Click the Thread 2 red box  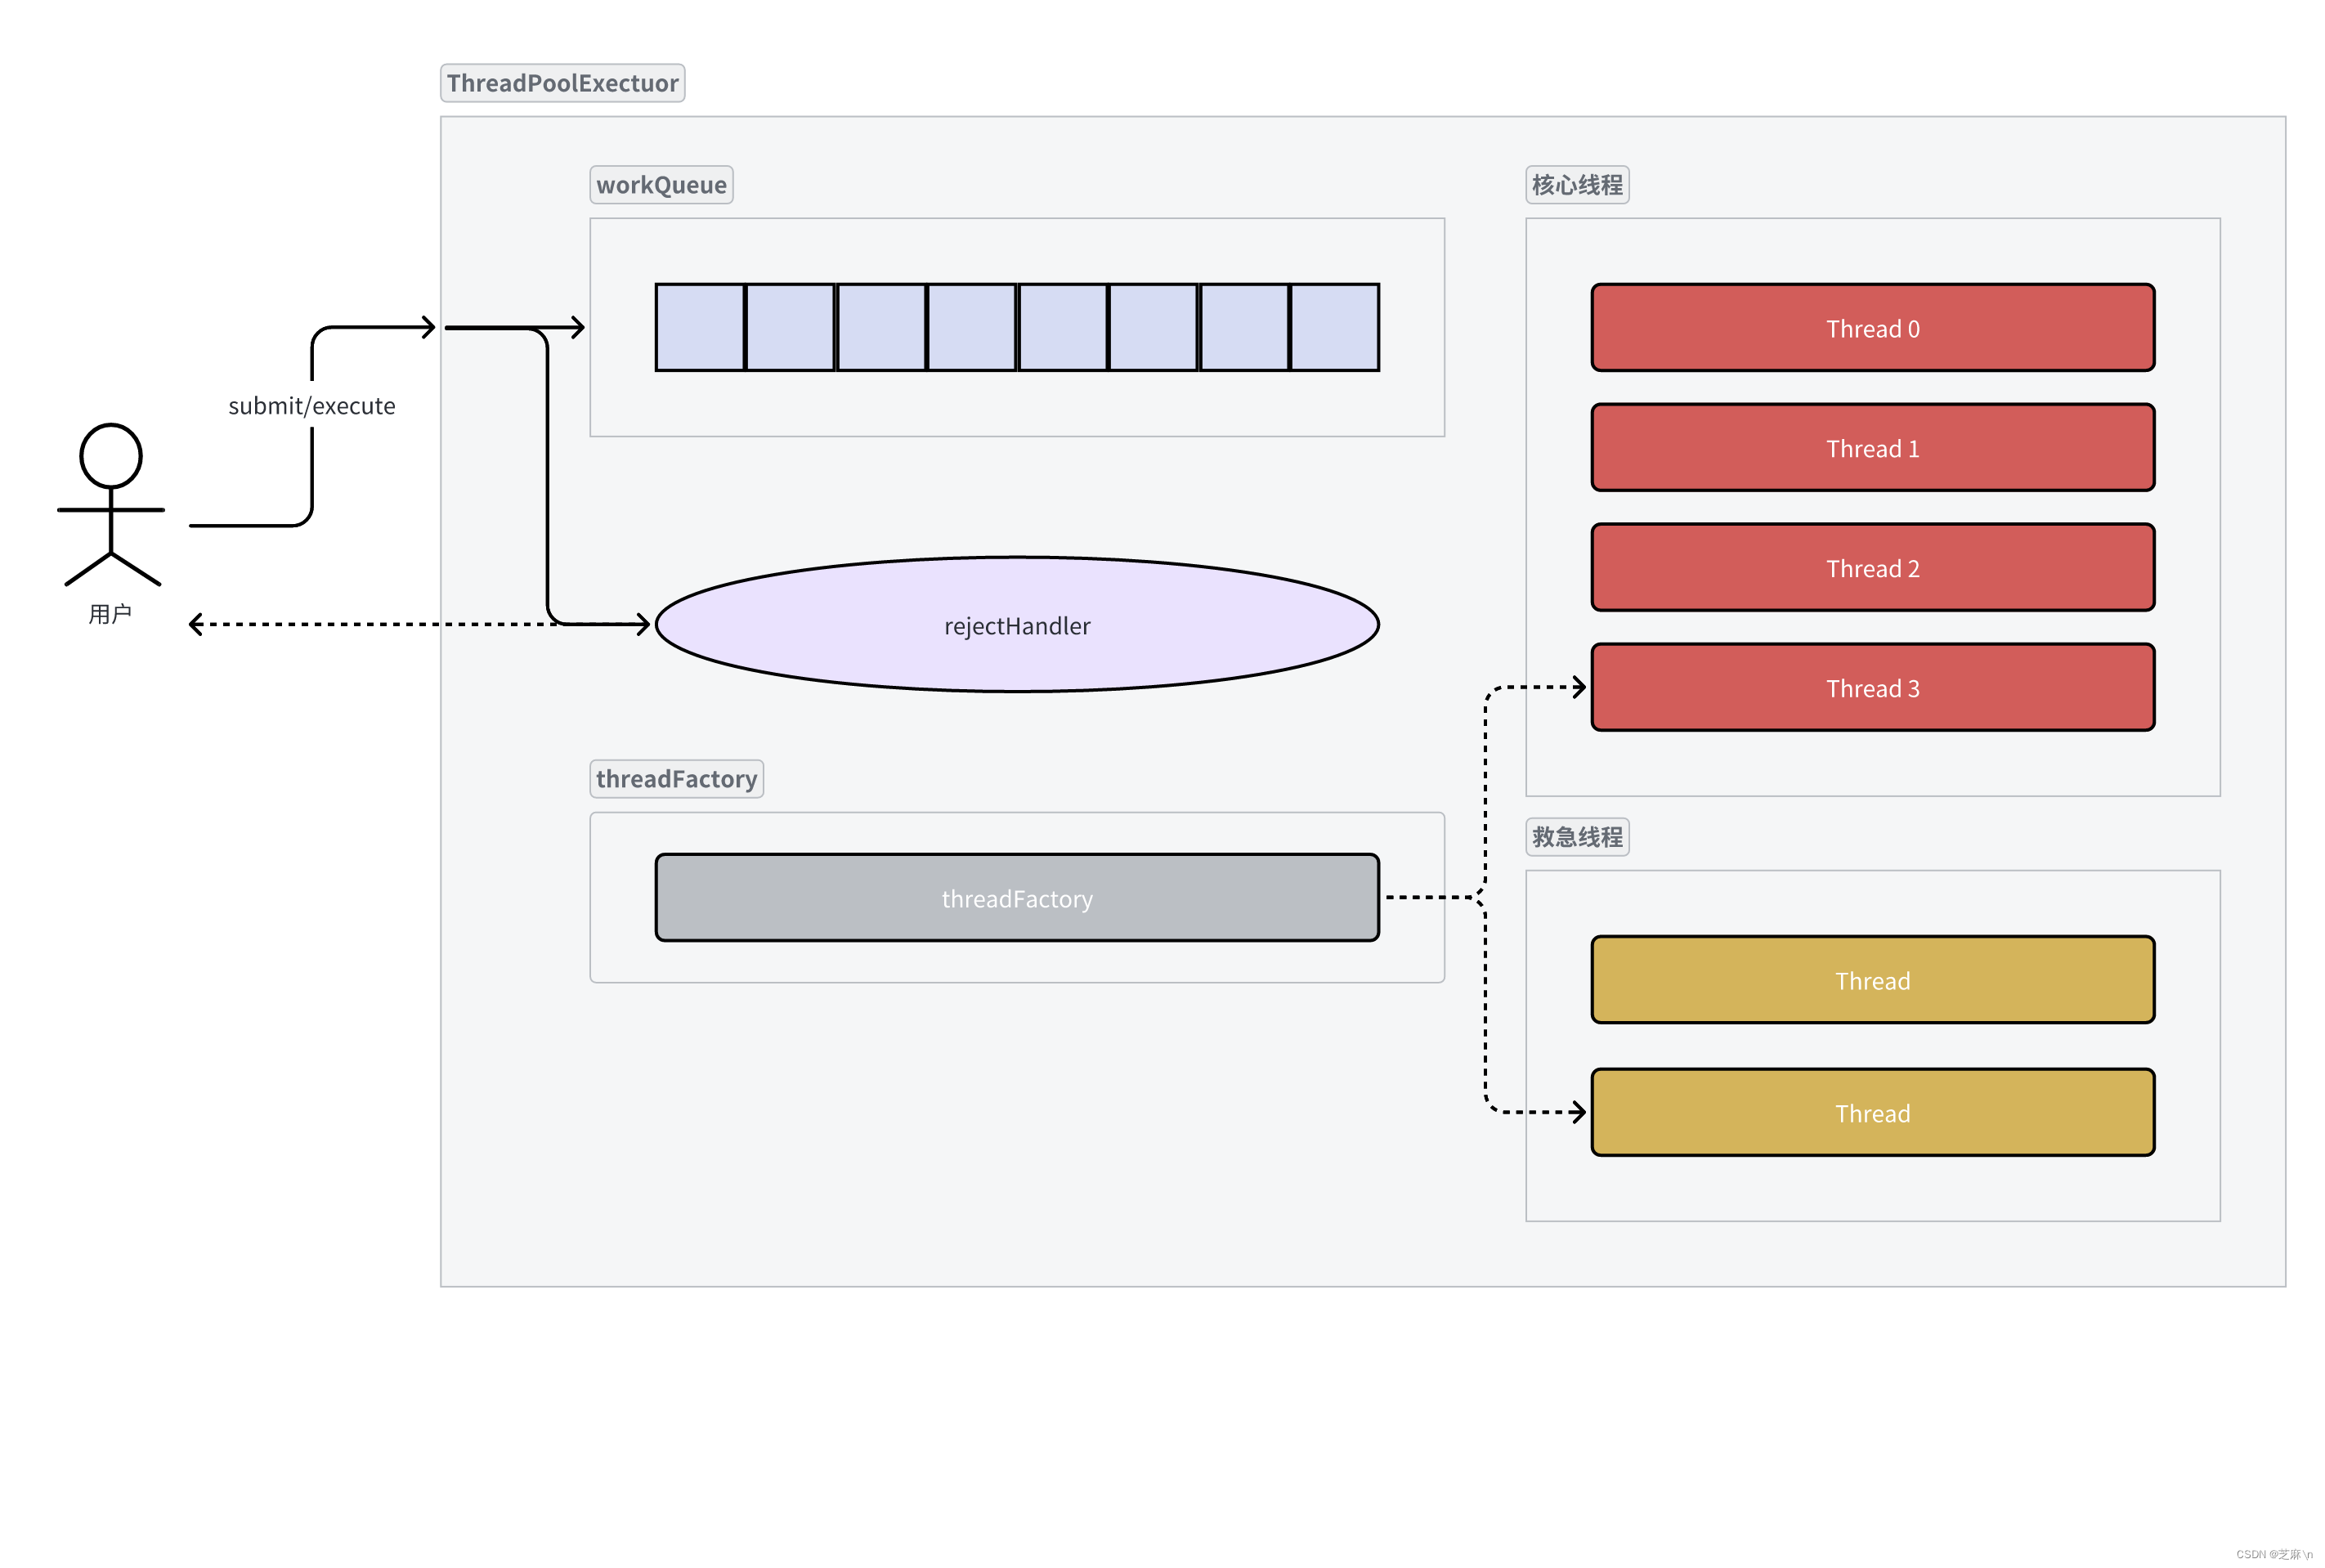1871,568
